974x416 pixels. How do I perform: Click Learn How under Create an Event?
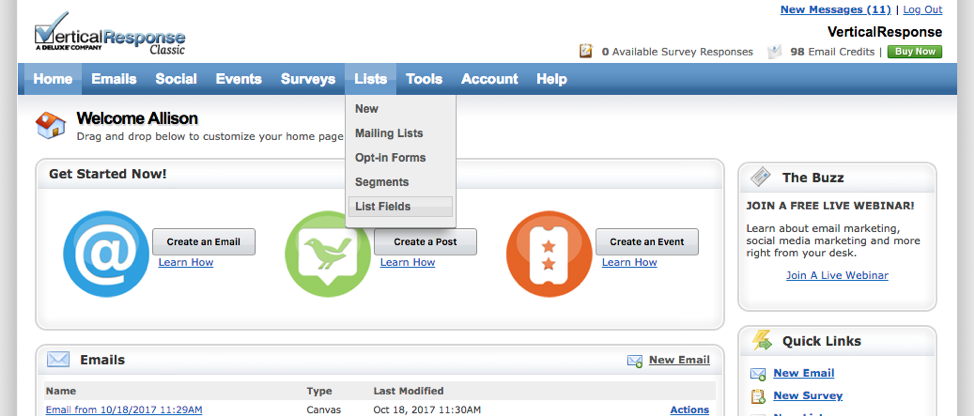tap(629, 262)
